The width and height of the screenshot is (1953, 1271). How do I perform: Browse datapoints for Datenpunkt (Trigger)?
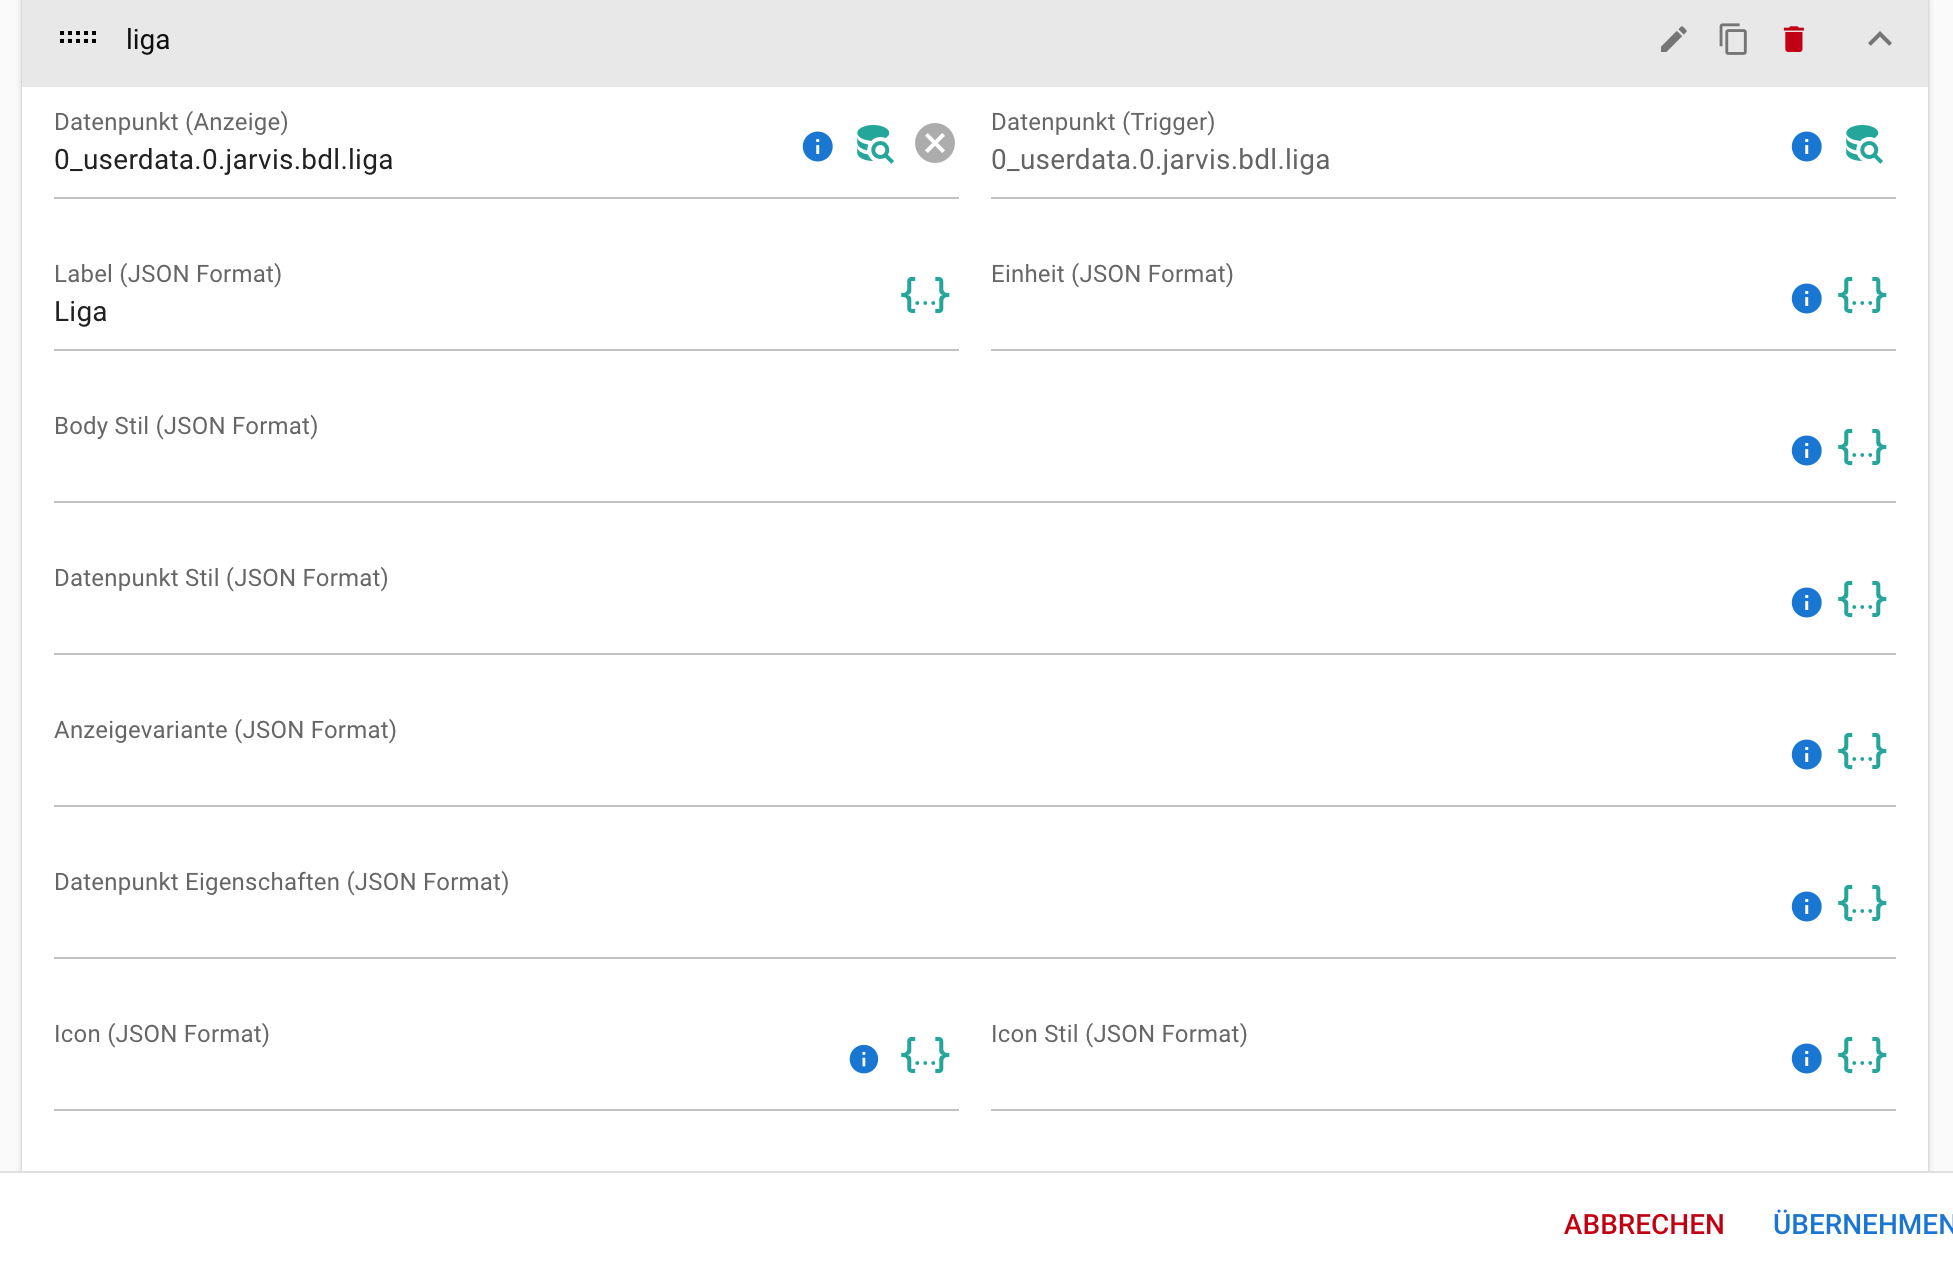tap(1863, 144)
